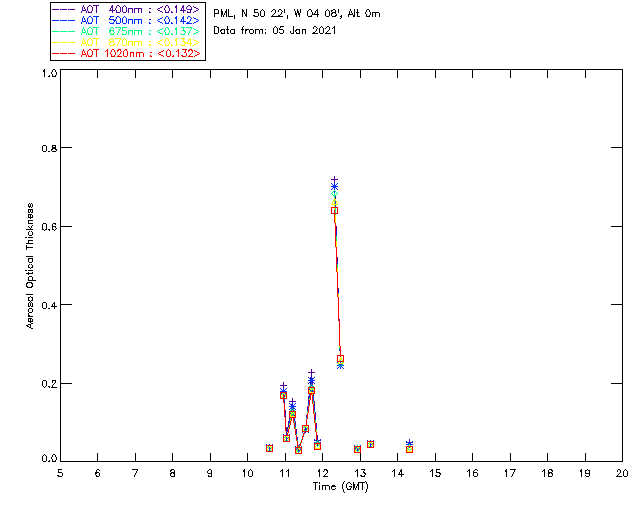Click the AOT 1020nm legend entry
The height and width of the screenshot is (512, 640).
click(x=127, y=53)
